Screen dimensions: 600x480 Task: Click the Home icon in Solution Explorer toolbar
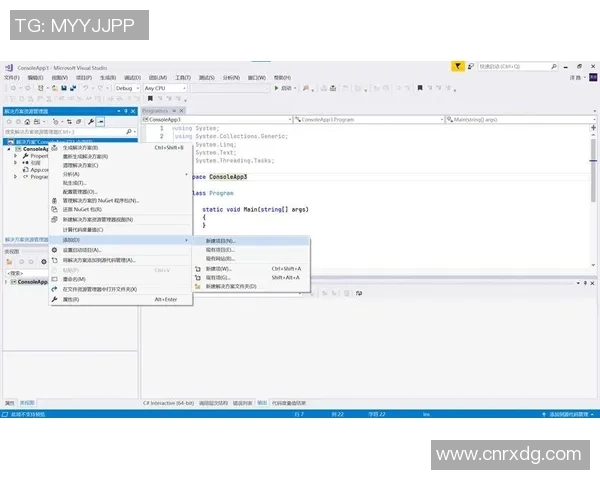(x=27, y=121)
